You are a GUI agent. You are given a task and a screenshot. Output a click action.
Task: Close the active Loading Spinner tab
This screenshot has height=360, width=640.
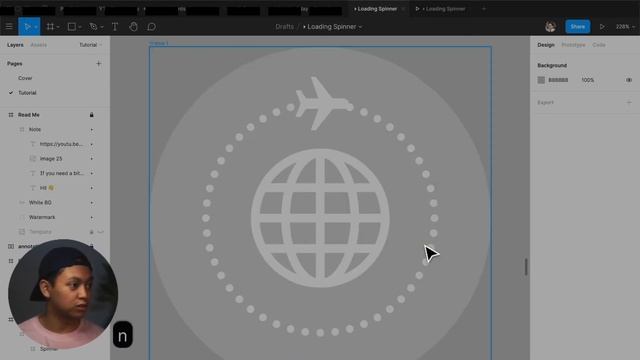click(x=404, y=9)
